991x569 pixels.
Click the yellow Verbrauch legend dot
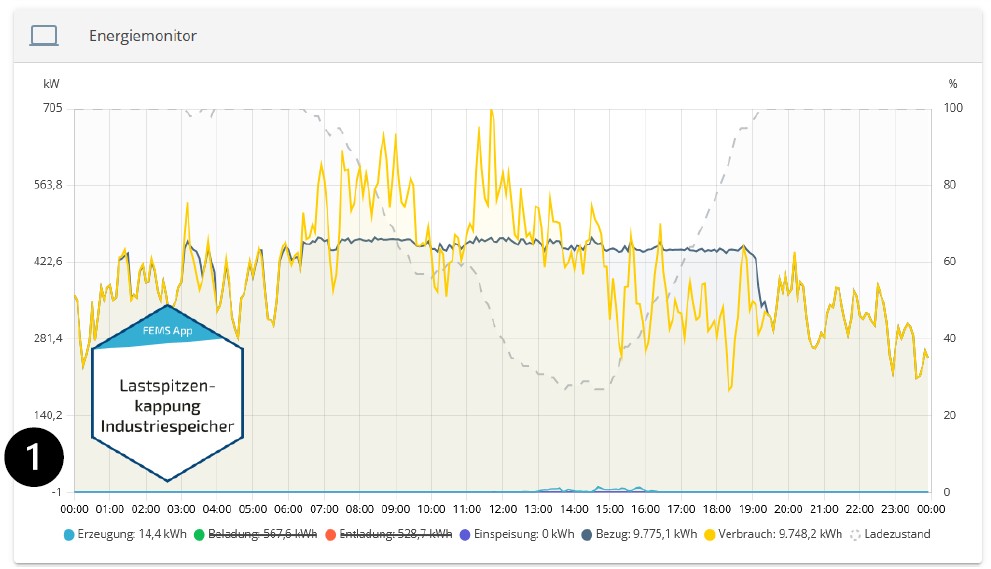(710, 535)
